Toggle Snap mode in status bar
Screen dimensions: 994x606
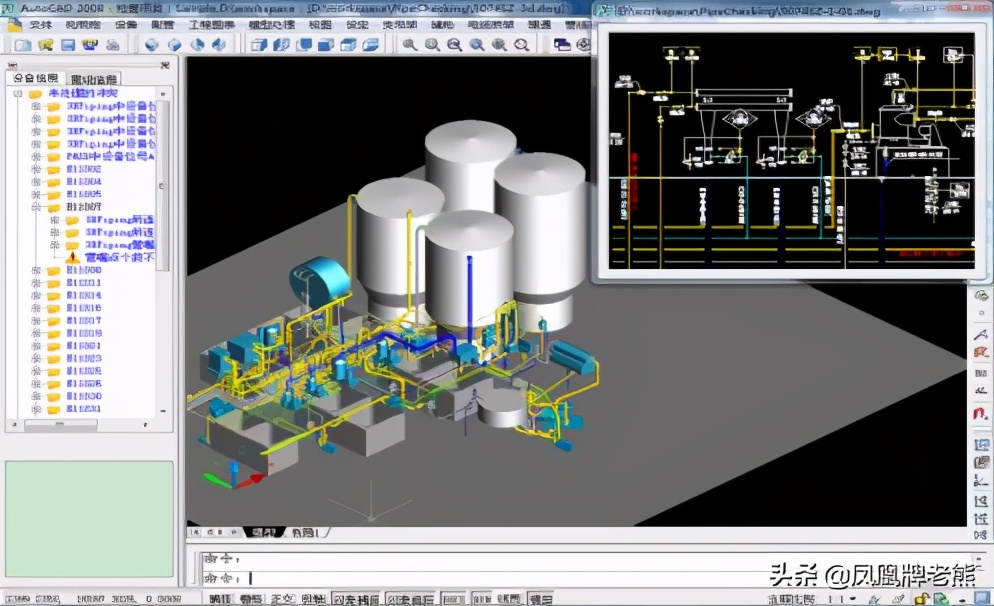coord(221,598)
